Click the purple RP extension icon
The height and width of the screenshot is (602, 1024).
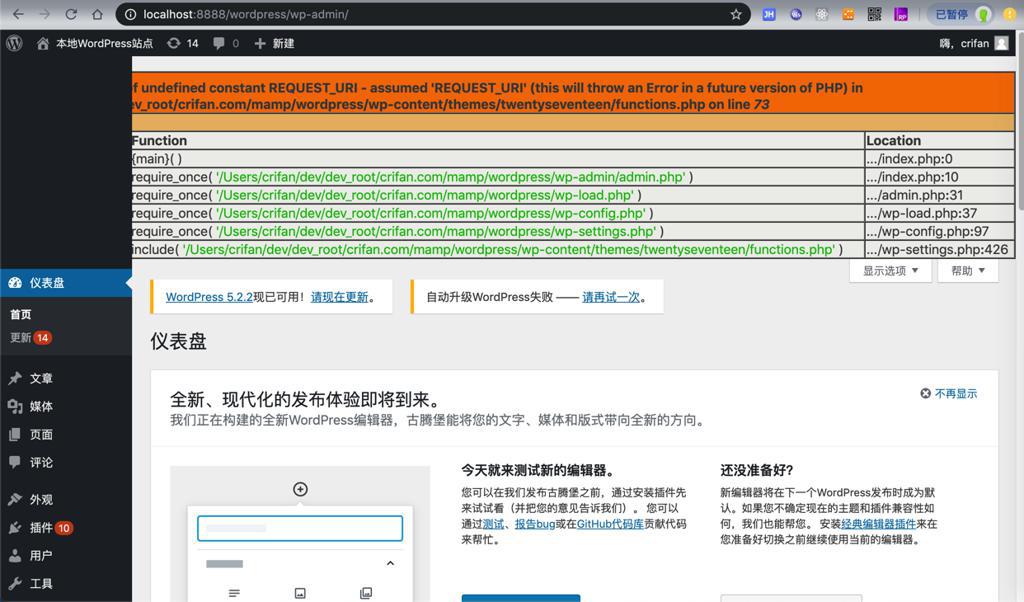pos(901,14)
